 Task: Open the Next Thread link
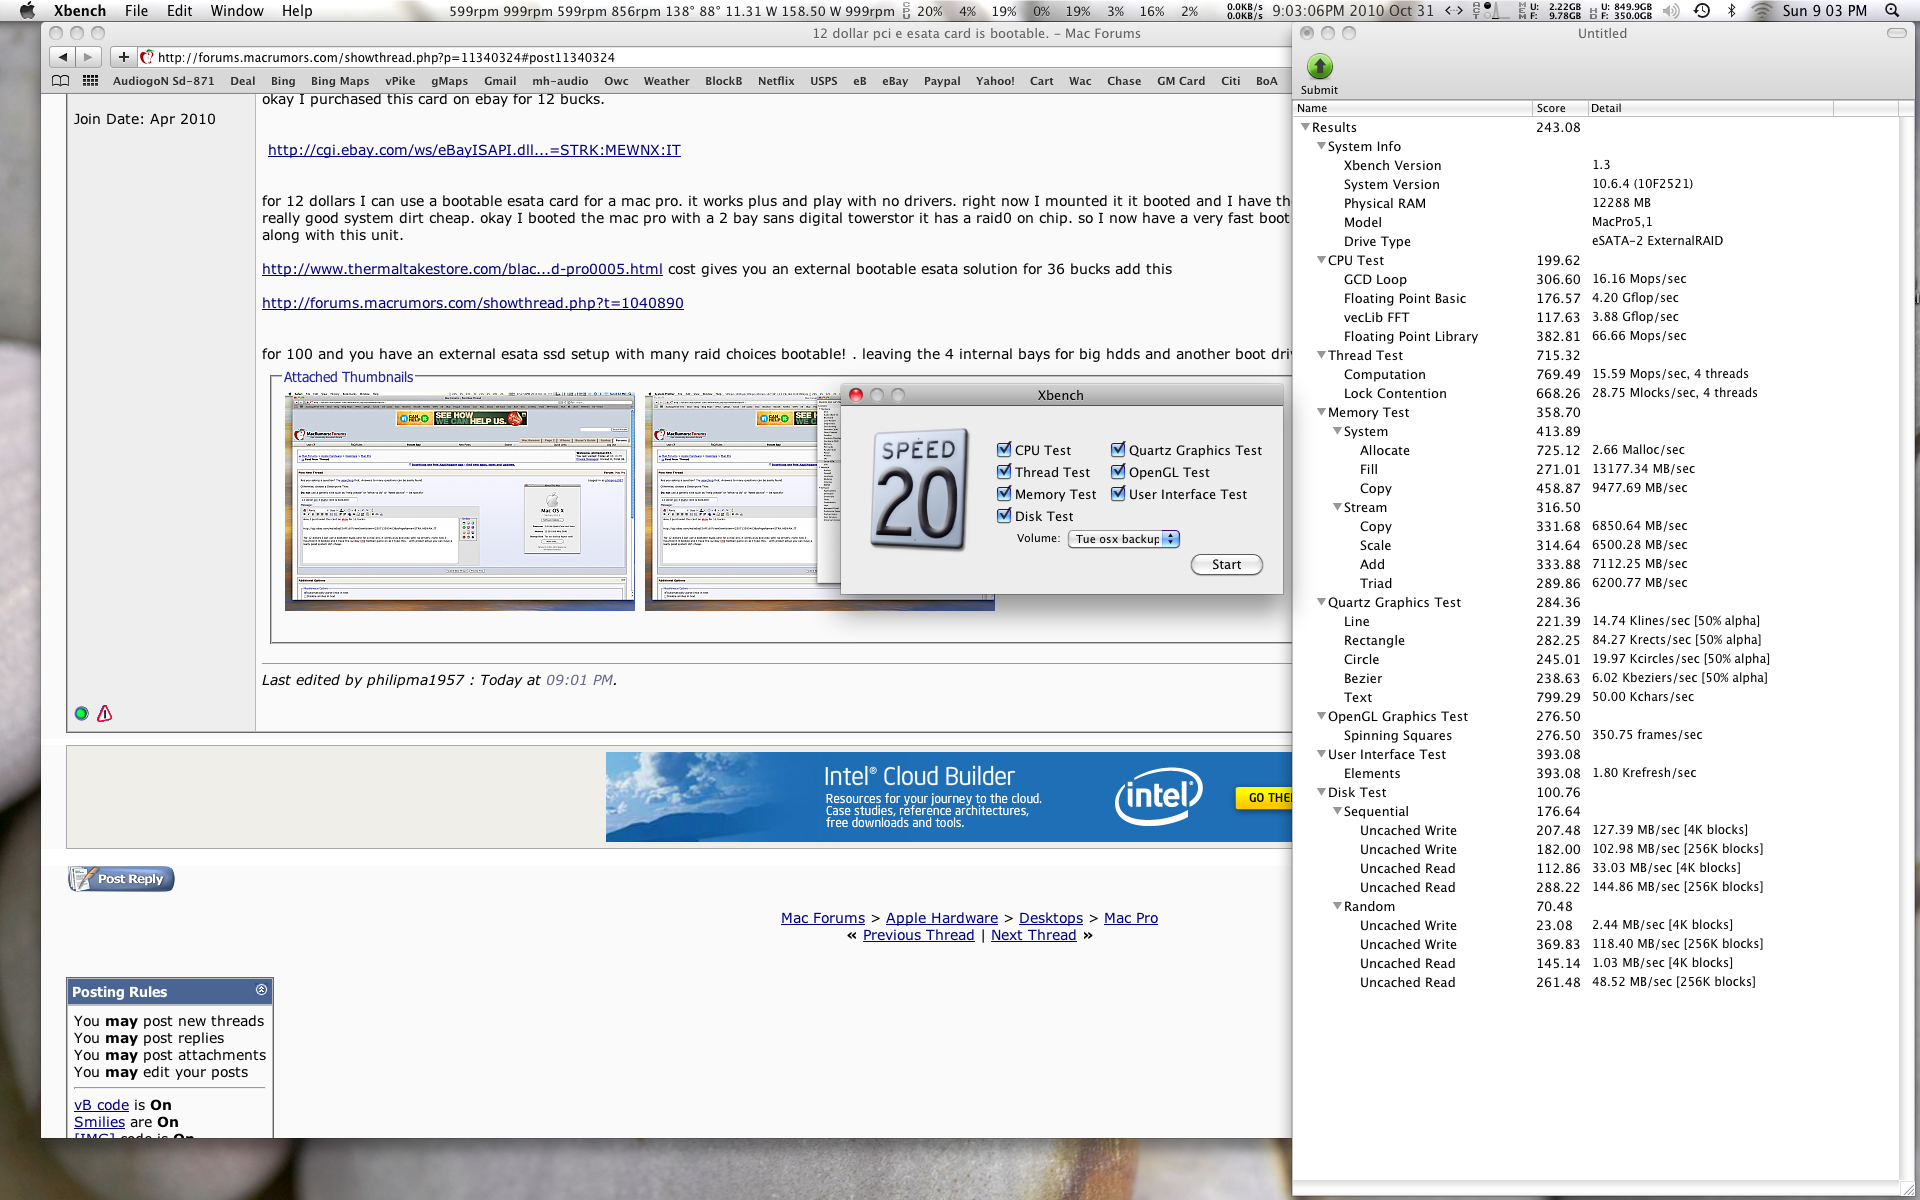click(1033, 934)
